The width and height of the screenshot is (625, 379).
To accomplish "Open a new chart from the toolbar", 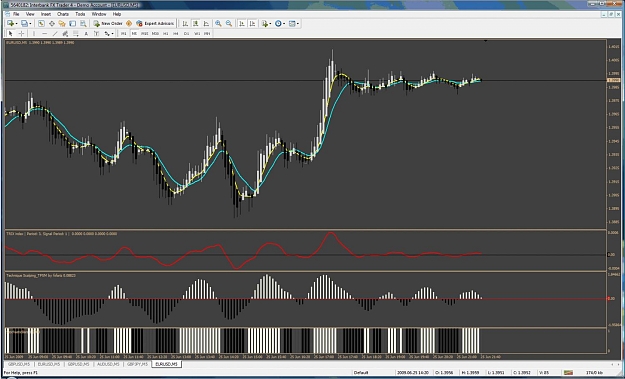I will pyautogui.click(x=10, y=24).
